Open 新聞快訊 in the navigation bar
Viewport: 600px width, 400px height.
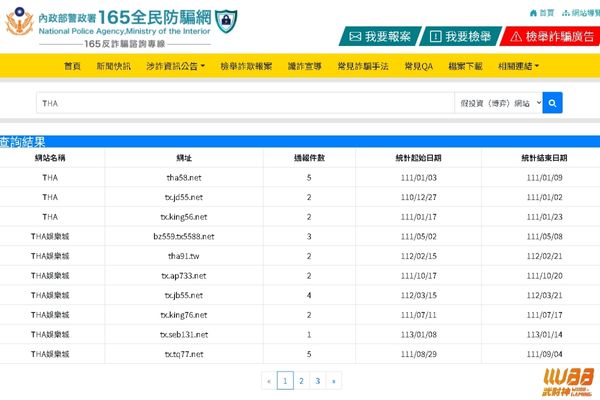click(x=114, y=66)
